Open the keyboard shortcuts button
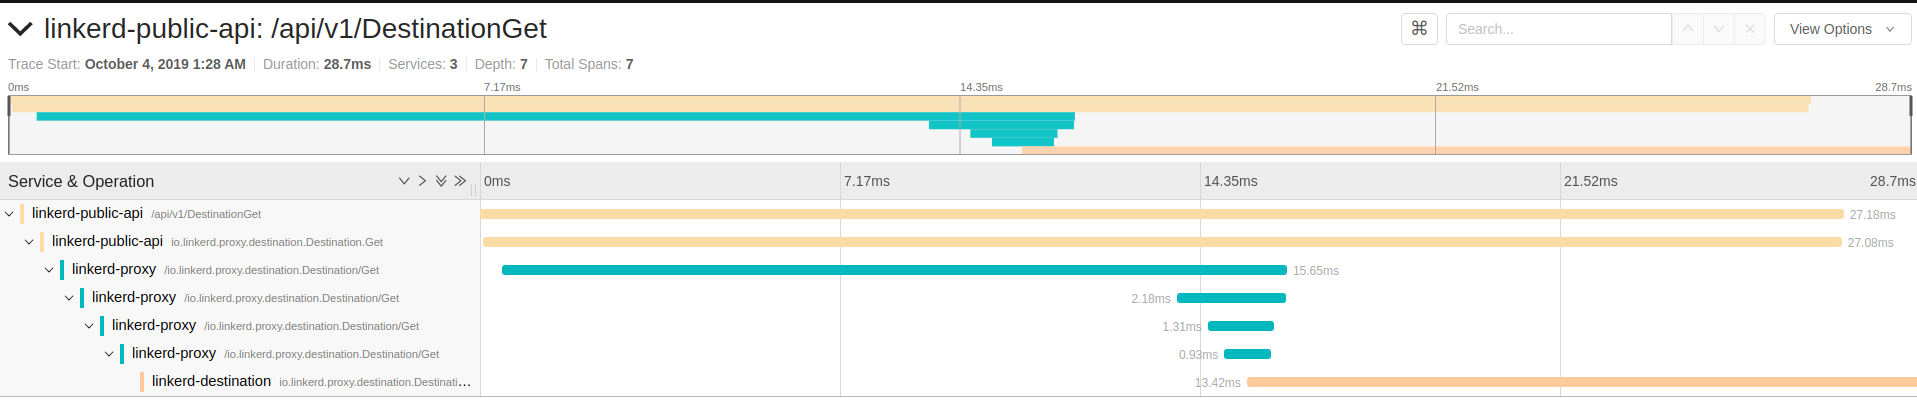Screen dimensions: 1917x403 [x=1419, y=29]
